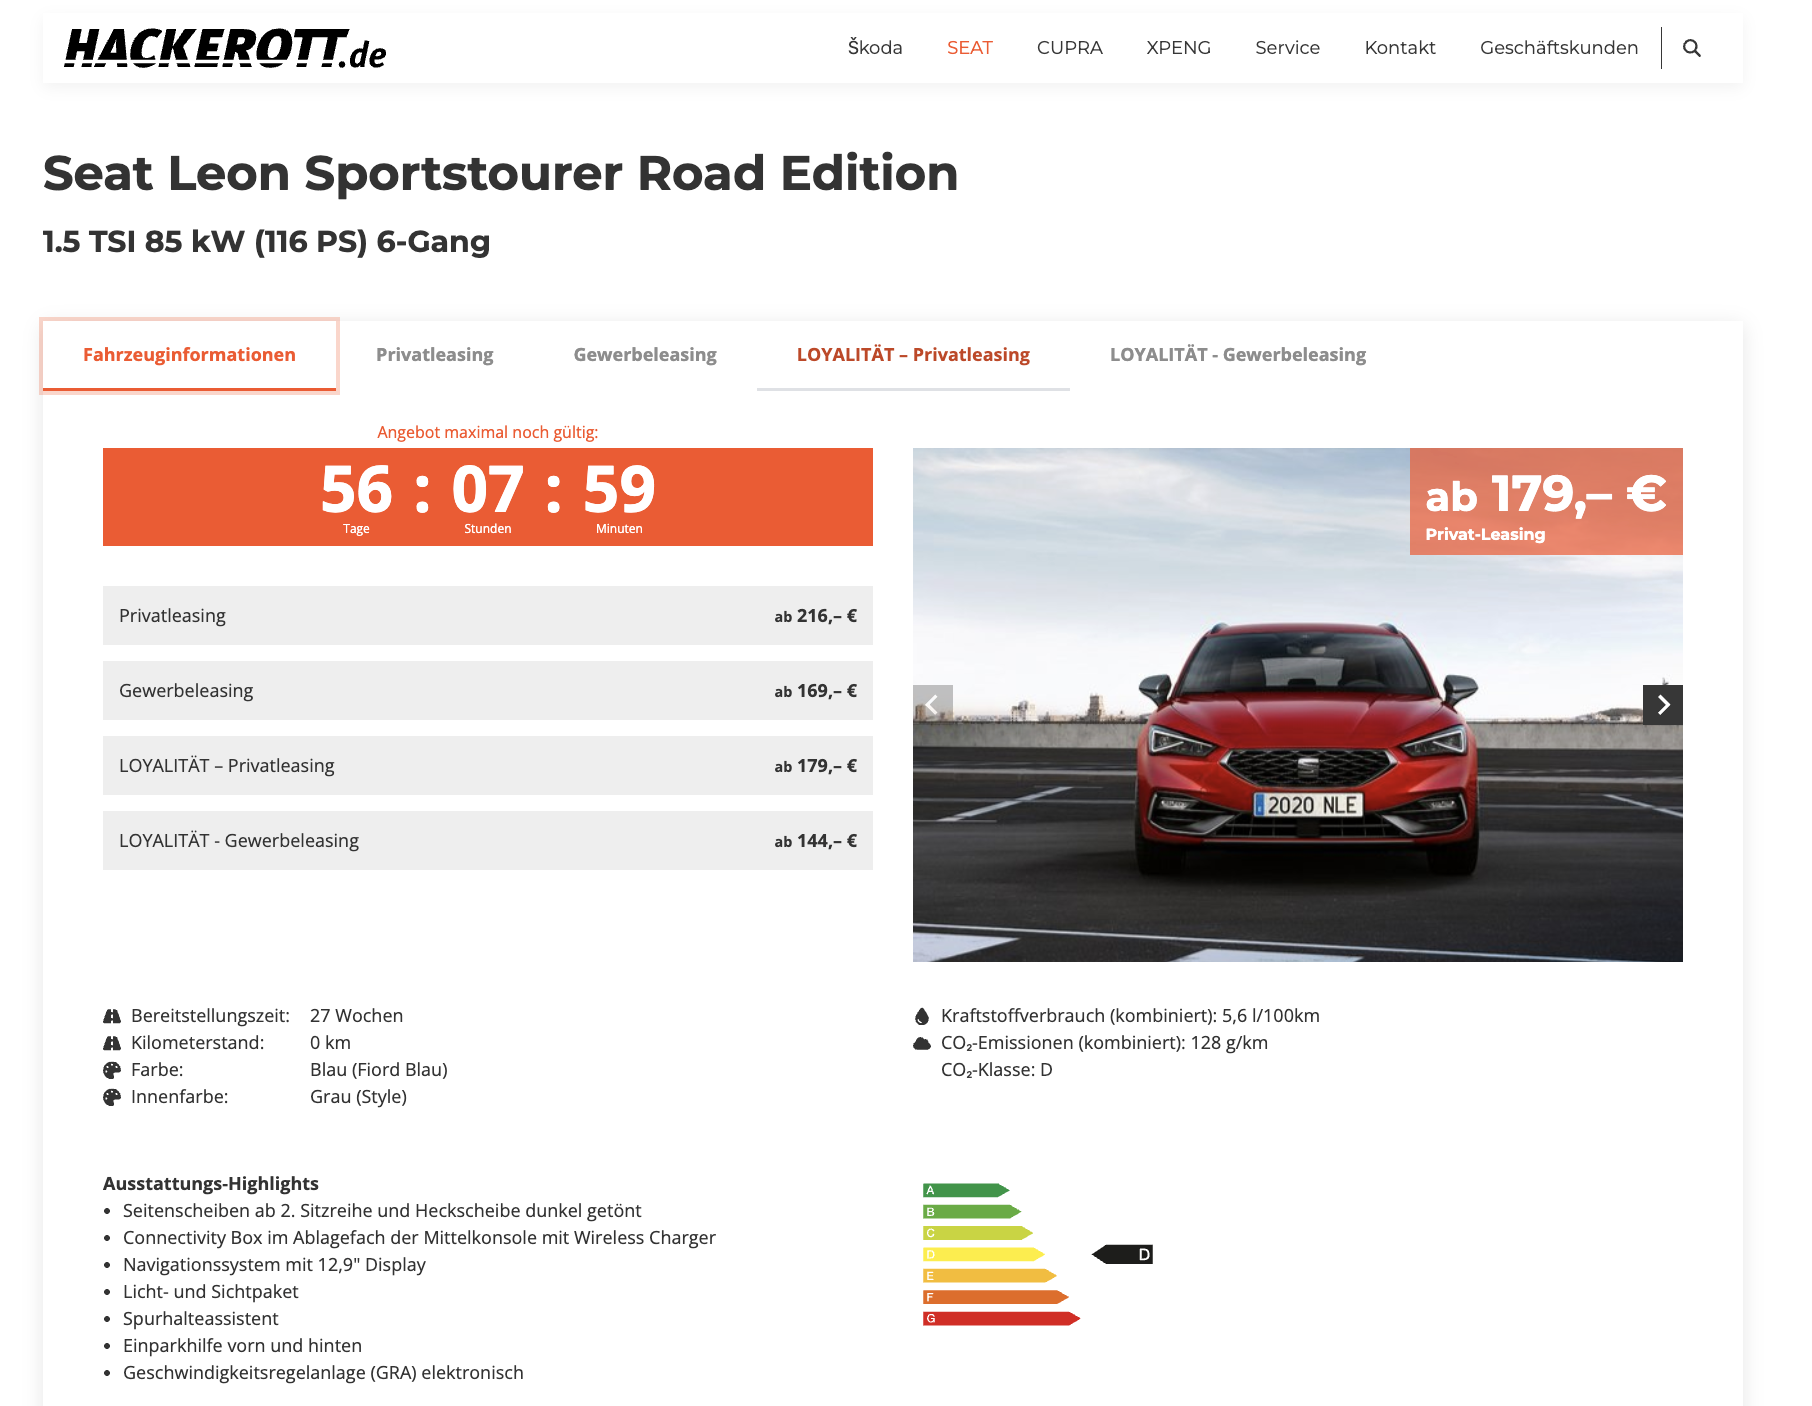
Task: Open the CUPRA menu item
Action: click(x=1069, y=48)
